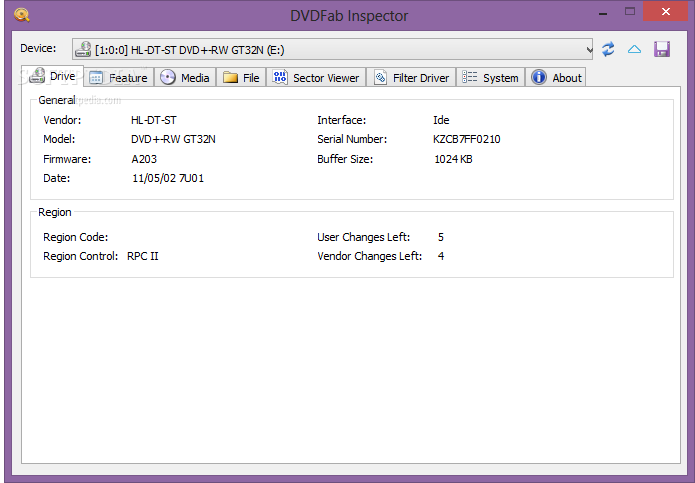
Task: Select firmware value A203
Action: pyautogui.click(x=144, y=159)
